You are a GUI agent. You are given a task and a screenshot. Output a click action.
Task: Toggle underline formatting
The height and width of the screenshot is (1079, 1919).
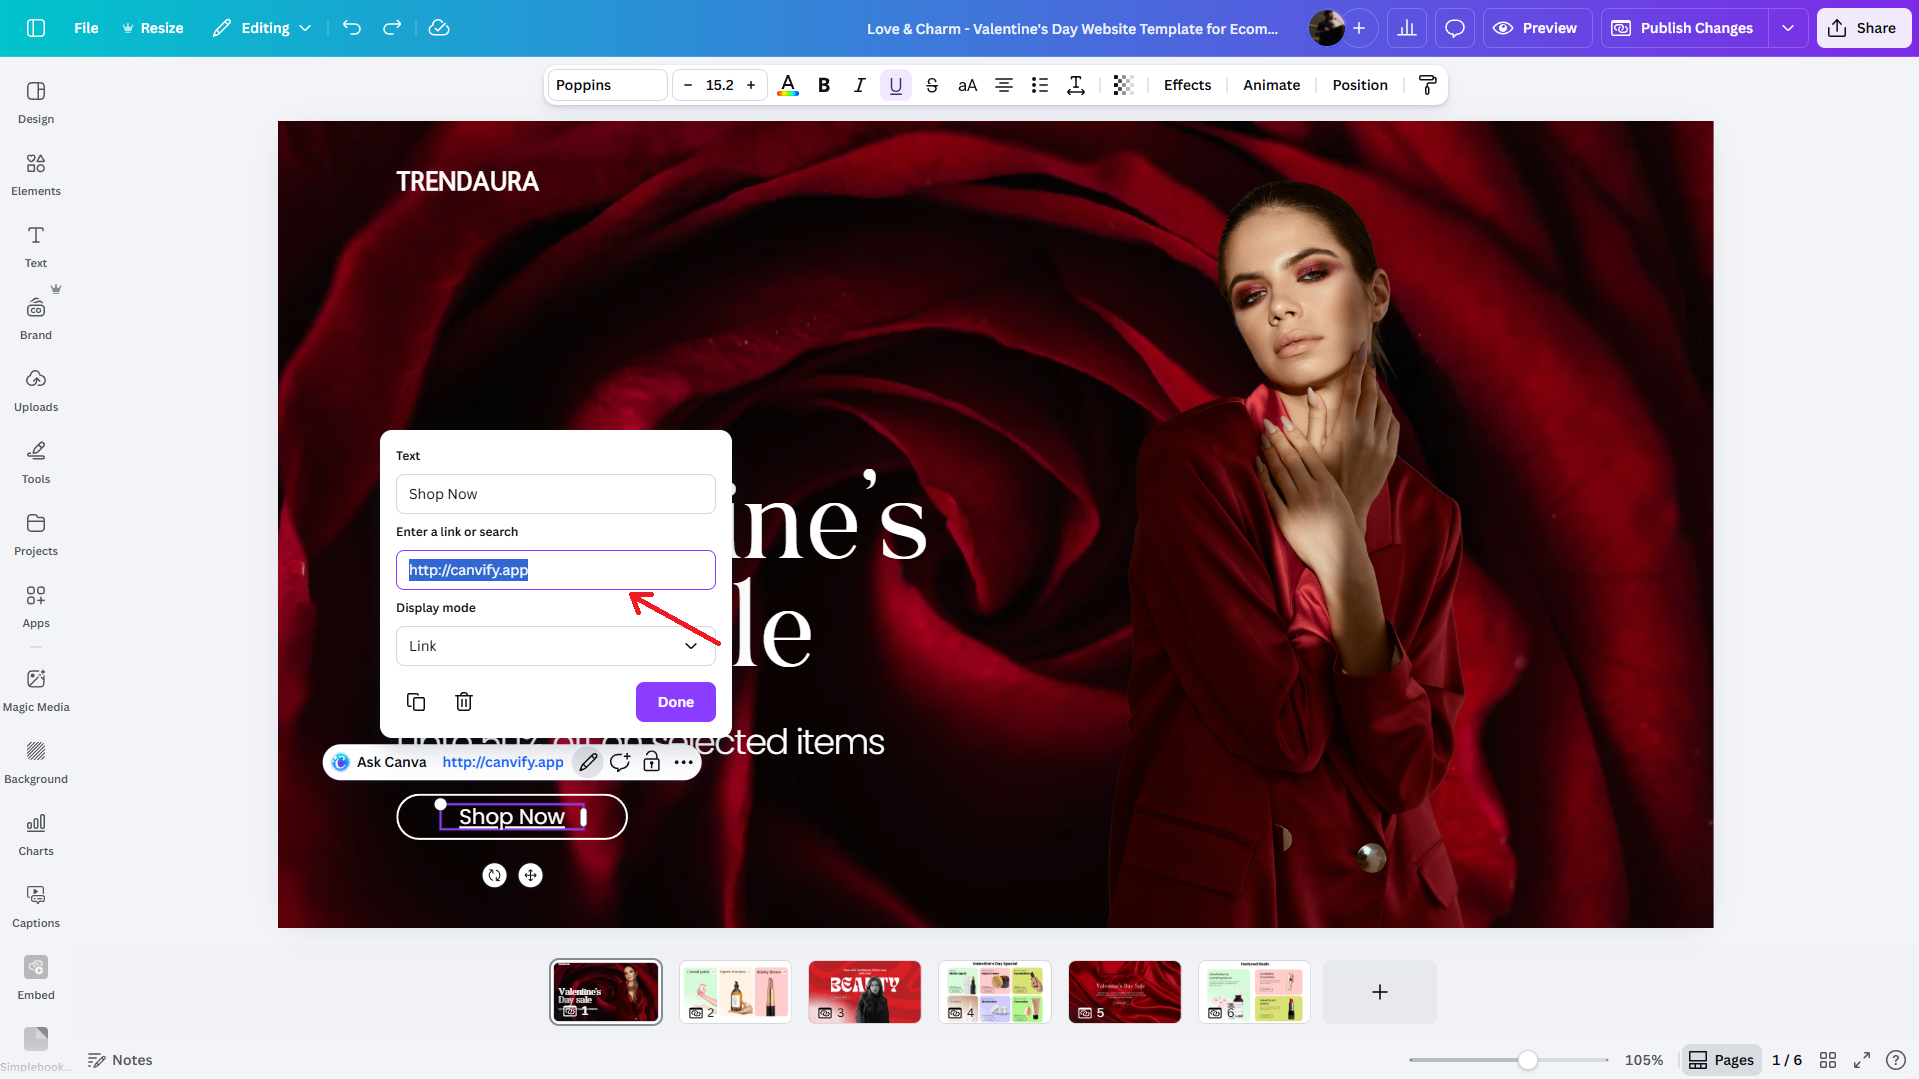895,85
